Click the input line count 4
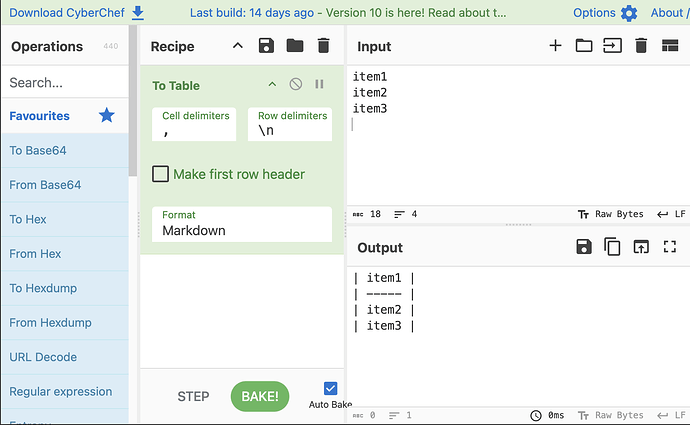Viewport: 690px width, 425px height. point(406,214)
